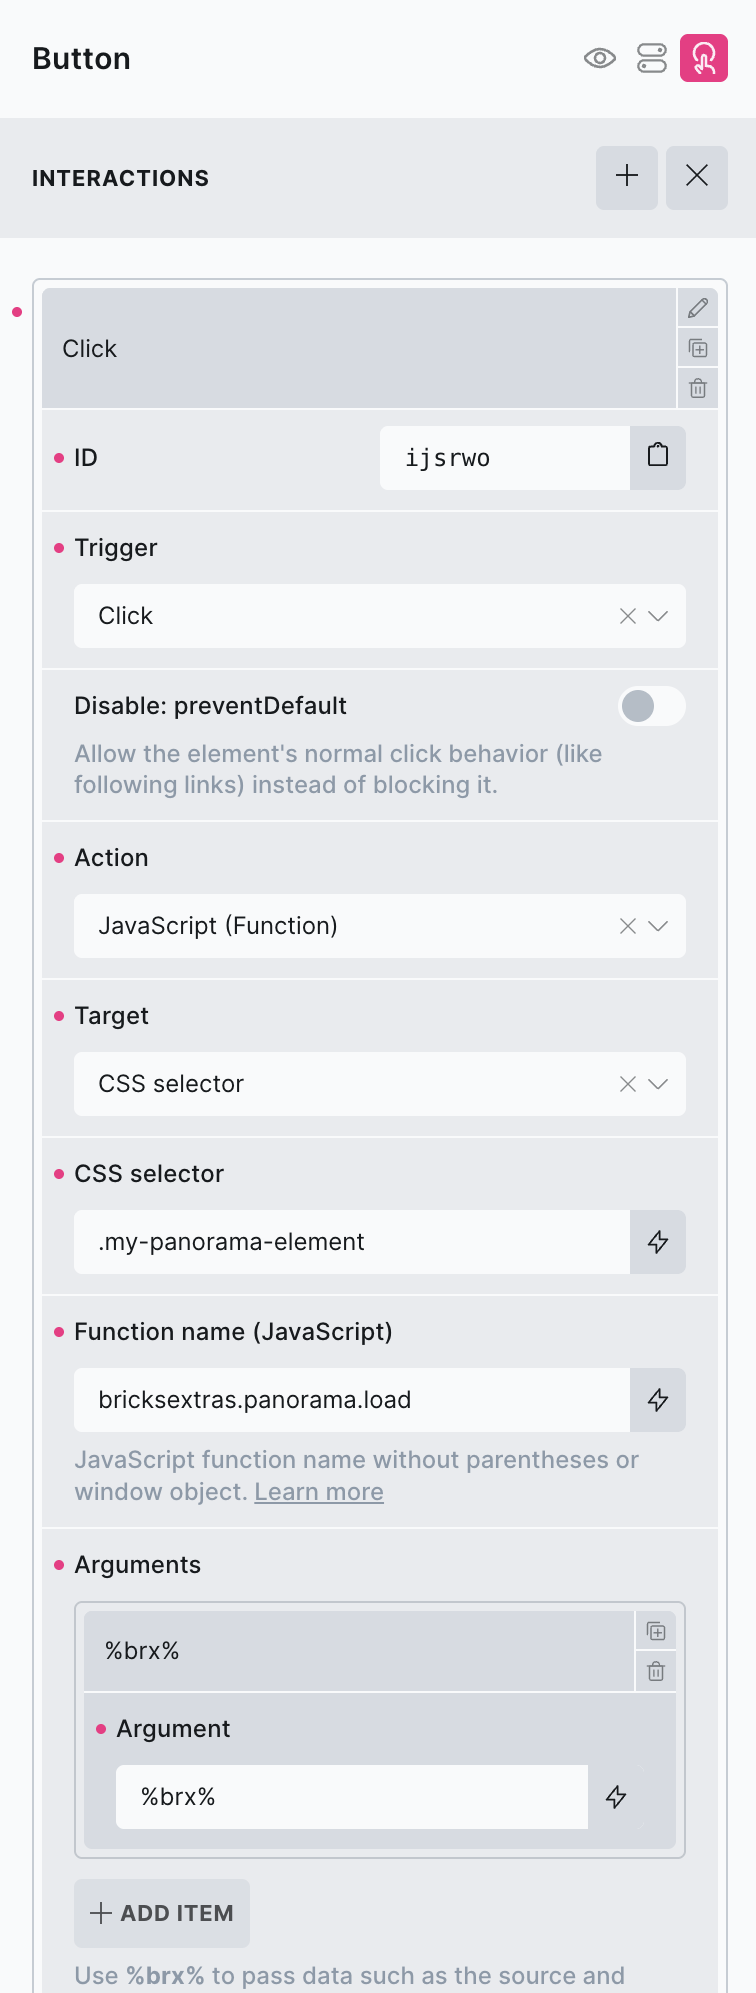756x1993 pixels.
Task: Open the Target dropdown
Action: point(659,1084)
